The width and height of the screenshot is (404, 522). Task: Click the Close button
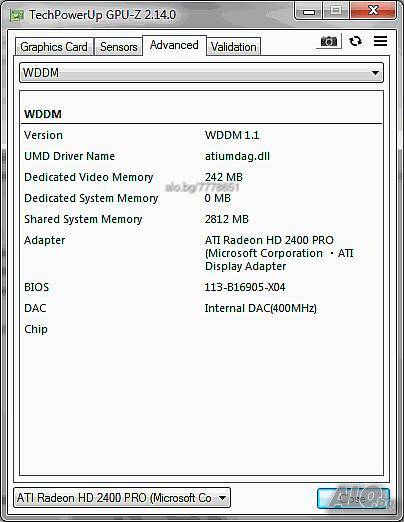[353, 498]
